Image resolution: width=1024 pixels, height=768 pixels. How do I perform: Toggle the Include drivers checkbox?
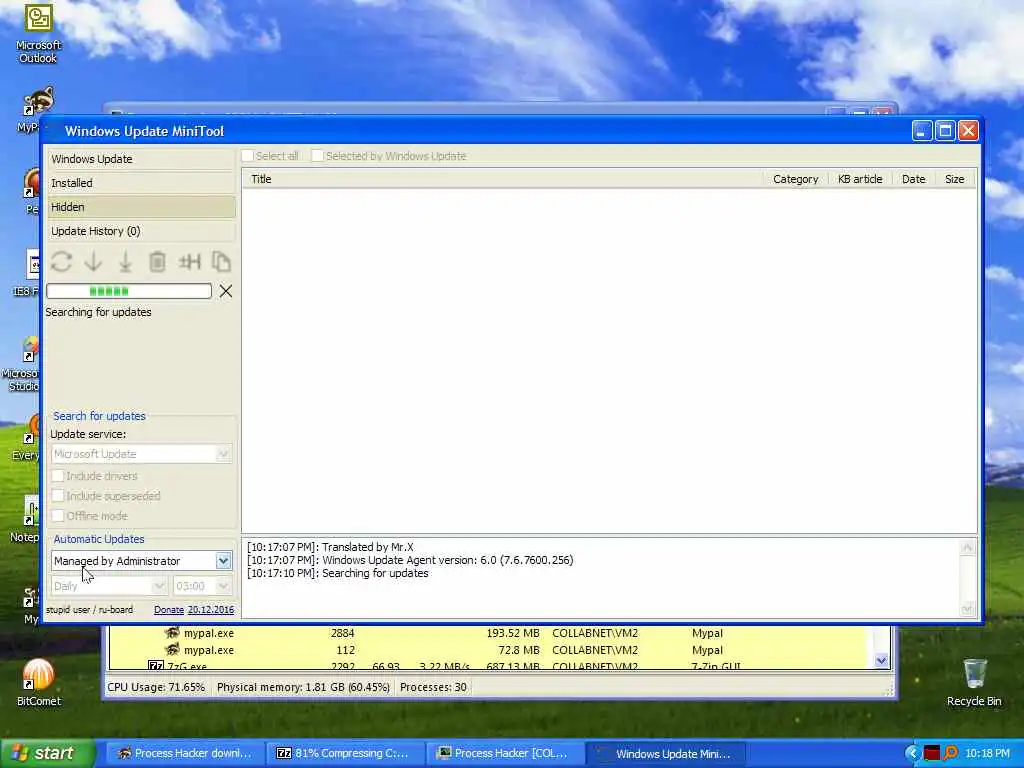(58, 476)
